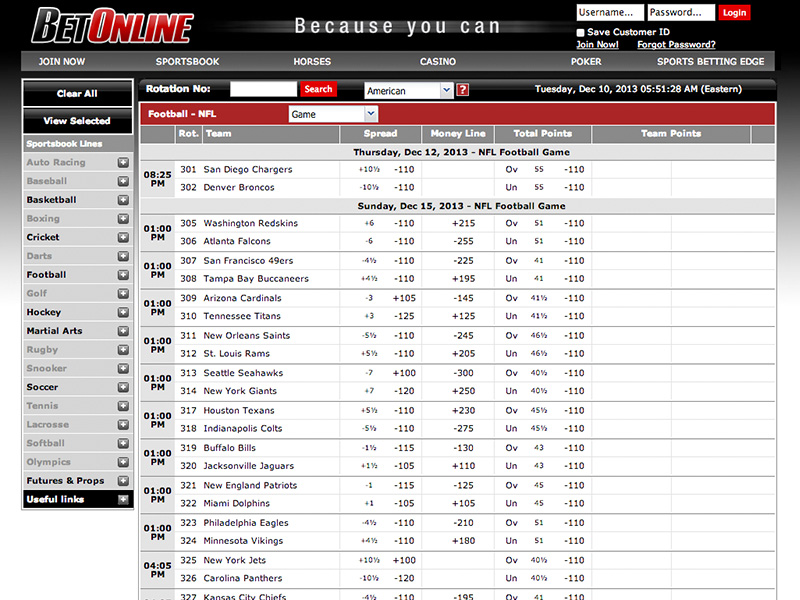Open JOIN NOW in navigation bar
The image size is (800, 600).
click(62, 62)
